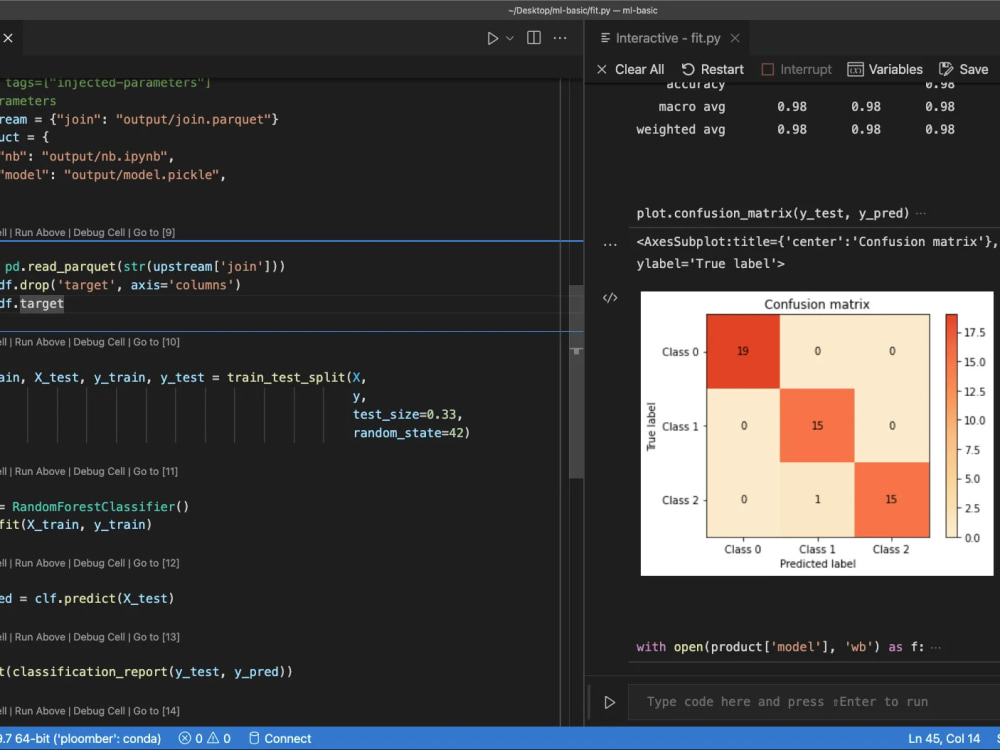Restart the interactive kernel

click(x=712, y=70)
